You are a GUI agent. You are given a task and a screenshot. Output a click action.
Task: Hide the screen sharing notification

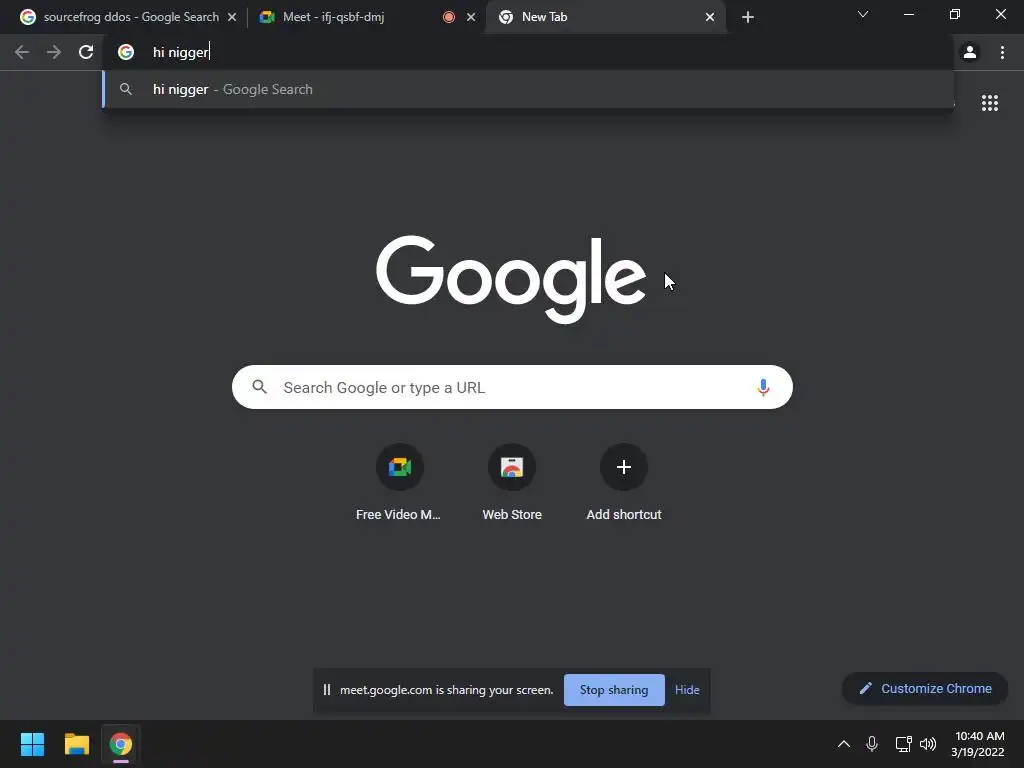tap(687, 690)
